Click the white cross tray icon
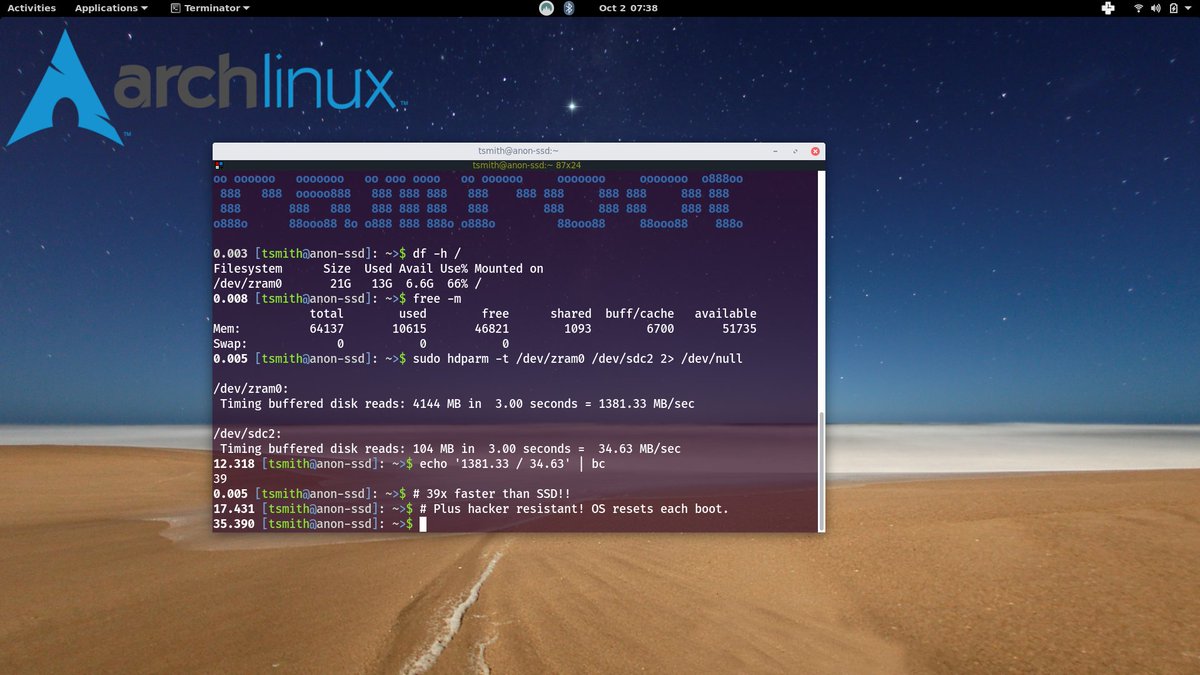Viewport: 1200px width, 675px height. (1108, 8)
